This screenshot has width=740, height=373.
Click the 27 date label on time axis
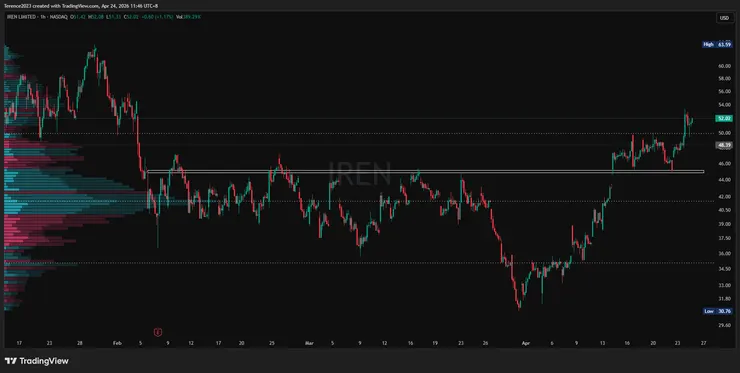[703, 343]
